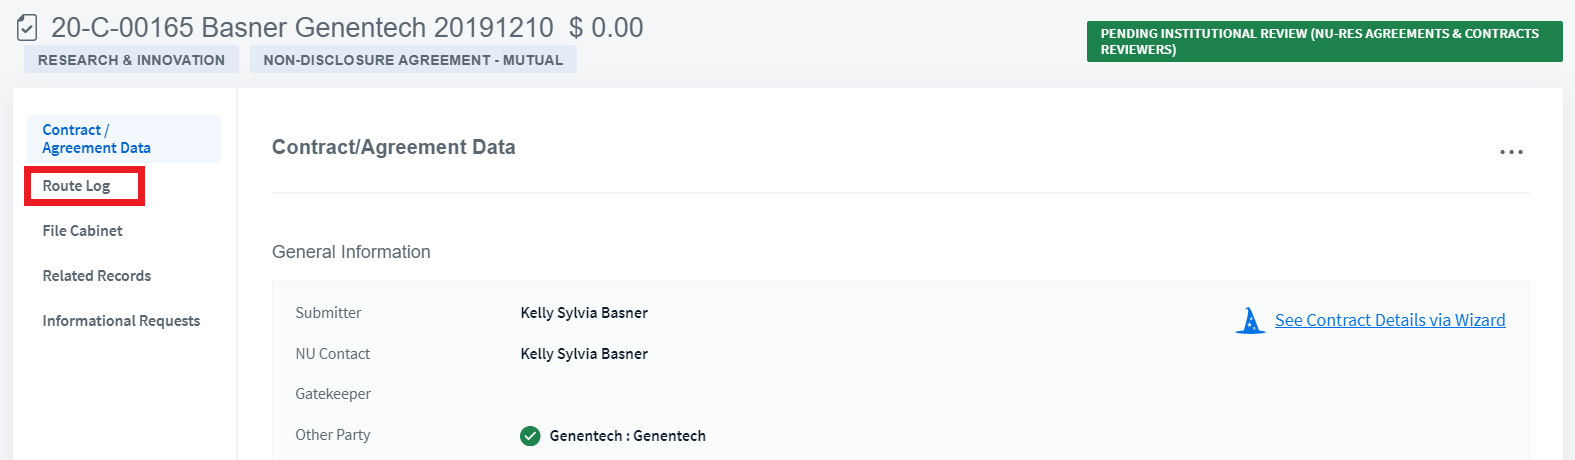Open See Contract Details via Wizard link
1575x460 pixels.
pyautogui.click(x=1390, y=320)
